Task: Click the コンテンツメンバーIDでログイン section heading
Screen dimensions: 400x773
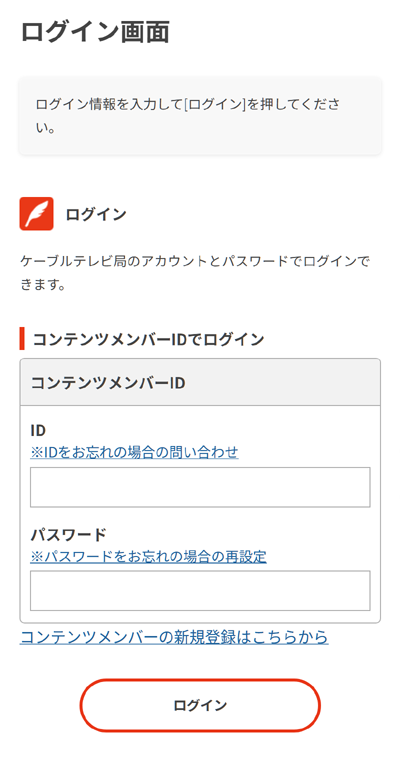Action: click(148, 339)
